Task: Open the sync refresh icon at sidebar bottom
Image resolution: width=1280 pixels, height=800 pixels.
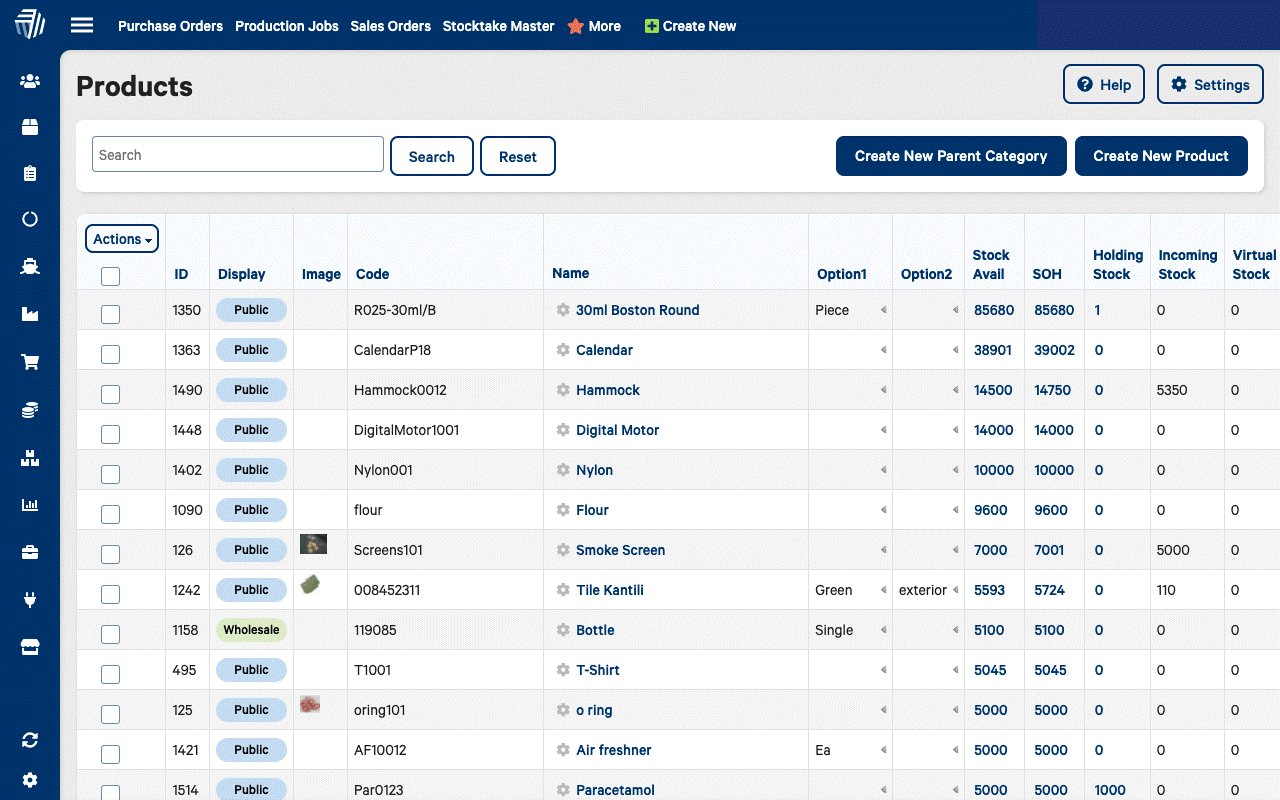Action: (29, 739)
